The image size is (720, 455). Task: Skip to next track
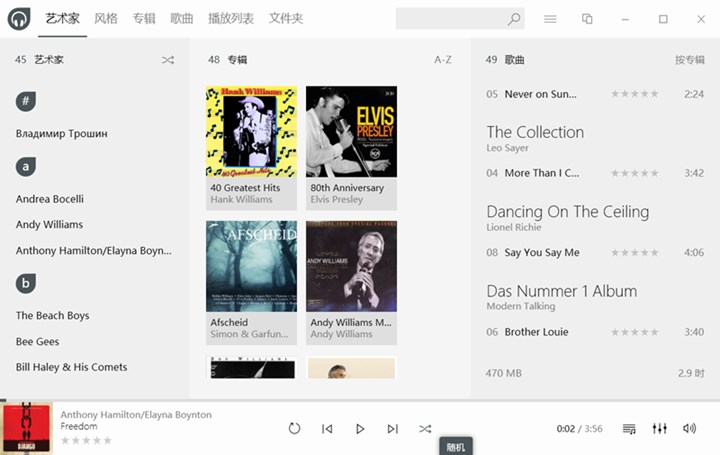[393, 429]
